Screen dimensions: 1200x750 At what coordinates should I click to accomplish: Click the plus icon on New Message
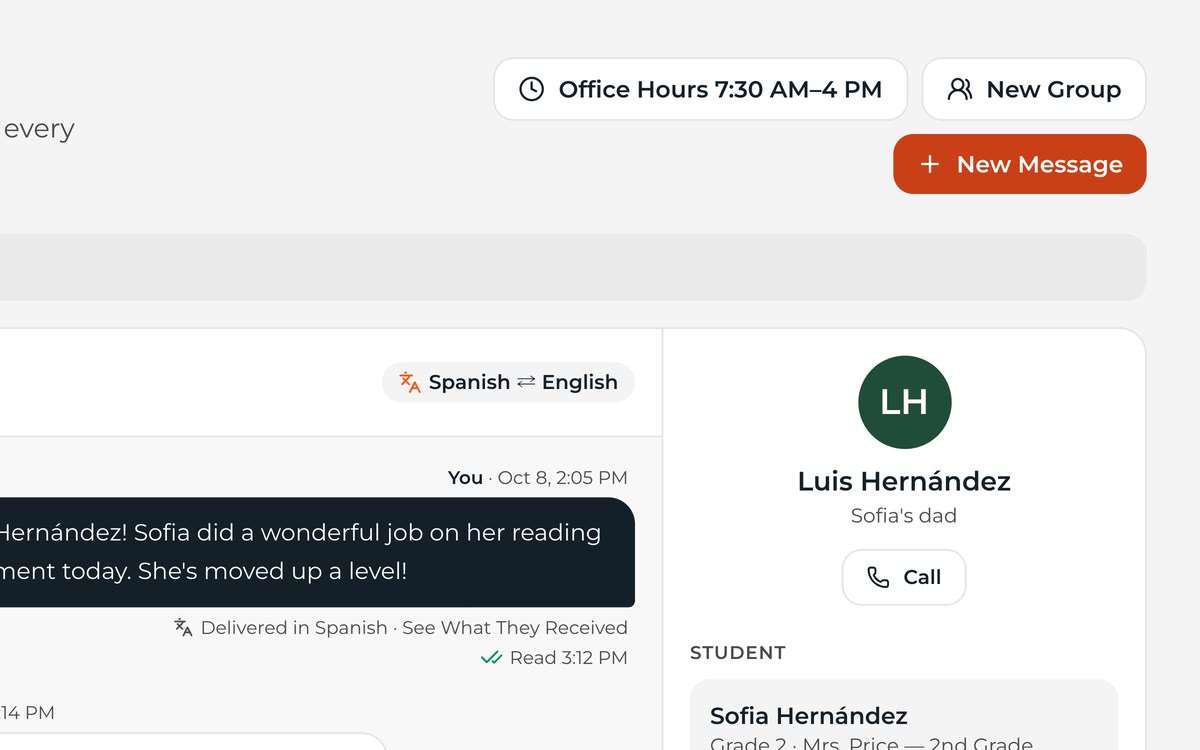(930, 164)
